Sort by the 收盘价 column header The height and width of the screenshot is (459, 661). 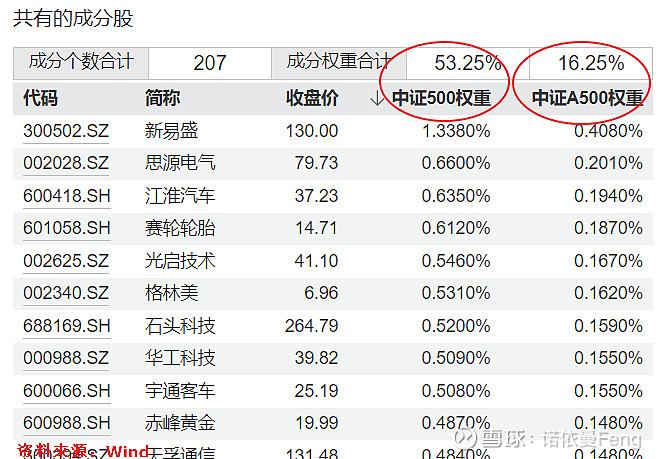click(x=312, y=98)
